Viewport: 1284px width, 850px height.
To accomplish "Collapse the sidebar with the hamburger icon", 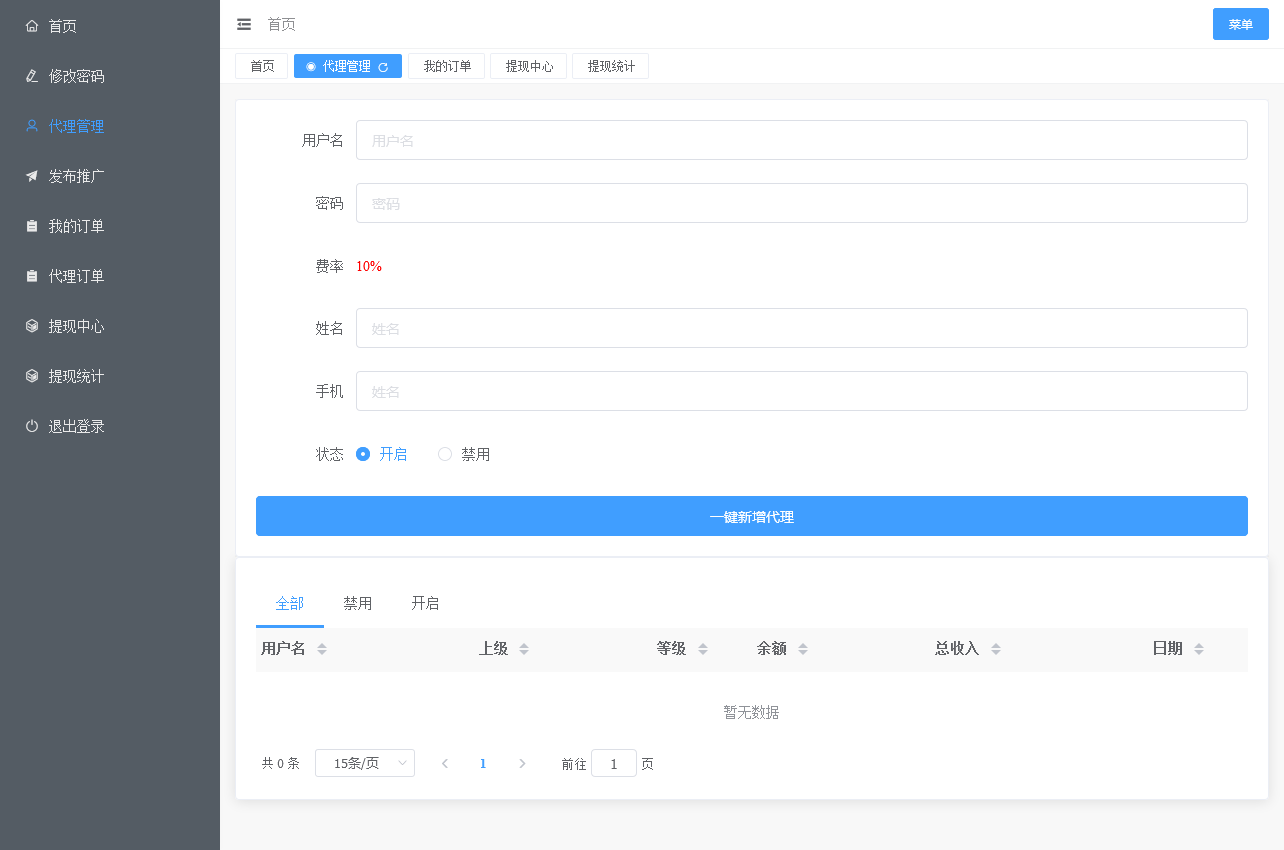I will [244, 24].
